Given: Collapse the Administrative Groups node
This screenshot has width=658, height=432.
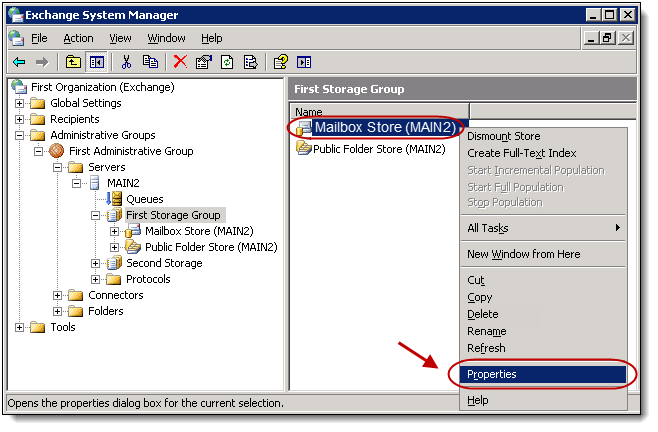Looking at the screenshot, I should 19,135.
